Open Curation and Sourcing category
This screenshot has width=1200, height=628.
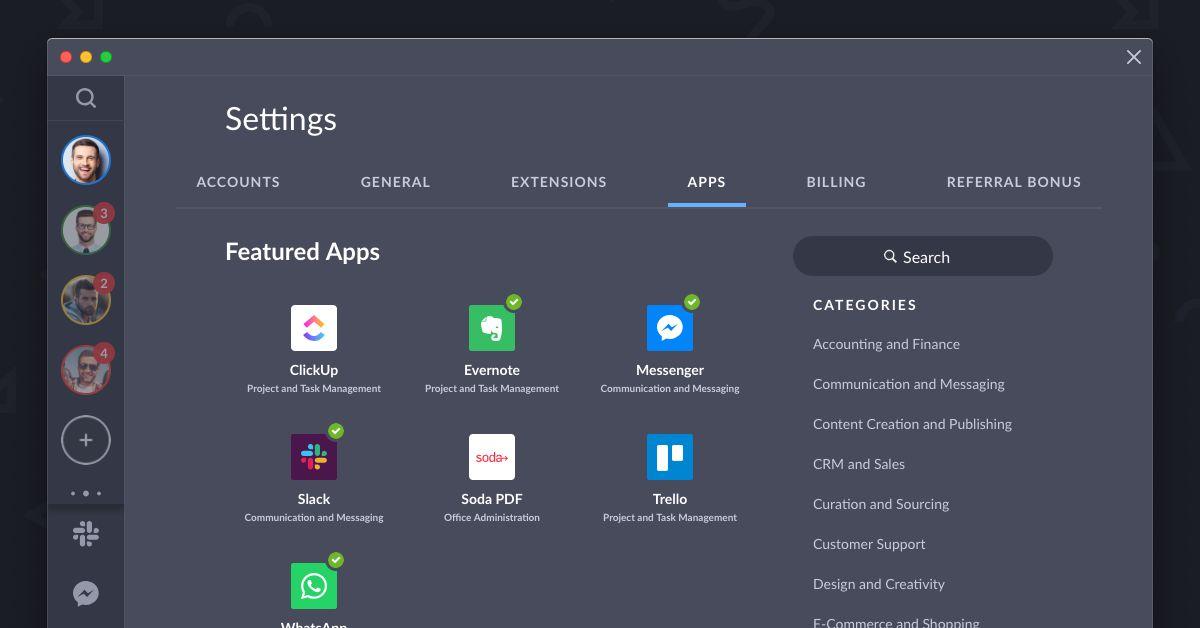(881, 504)
